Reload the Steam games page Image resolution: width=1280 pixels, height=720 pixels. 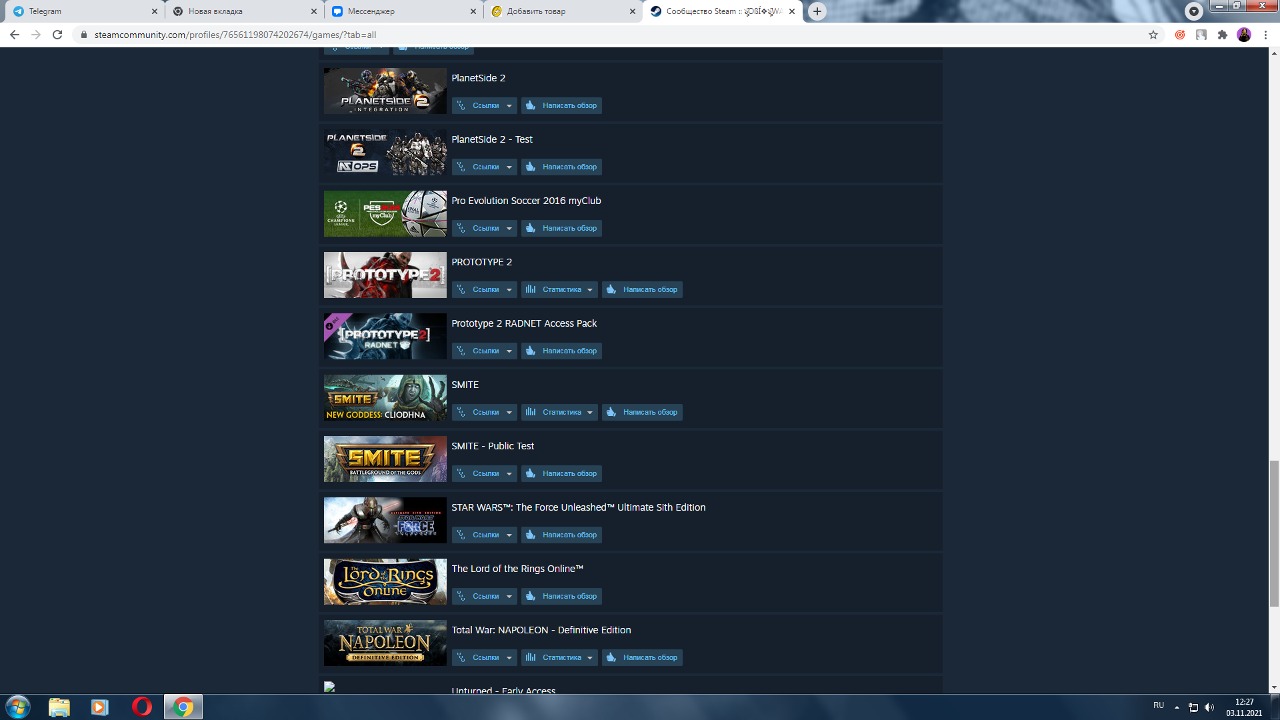pos(58,34)
